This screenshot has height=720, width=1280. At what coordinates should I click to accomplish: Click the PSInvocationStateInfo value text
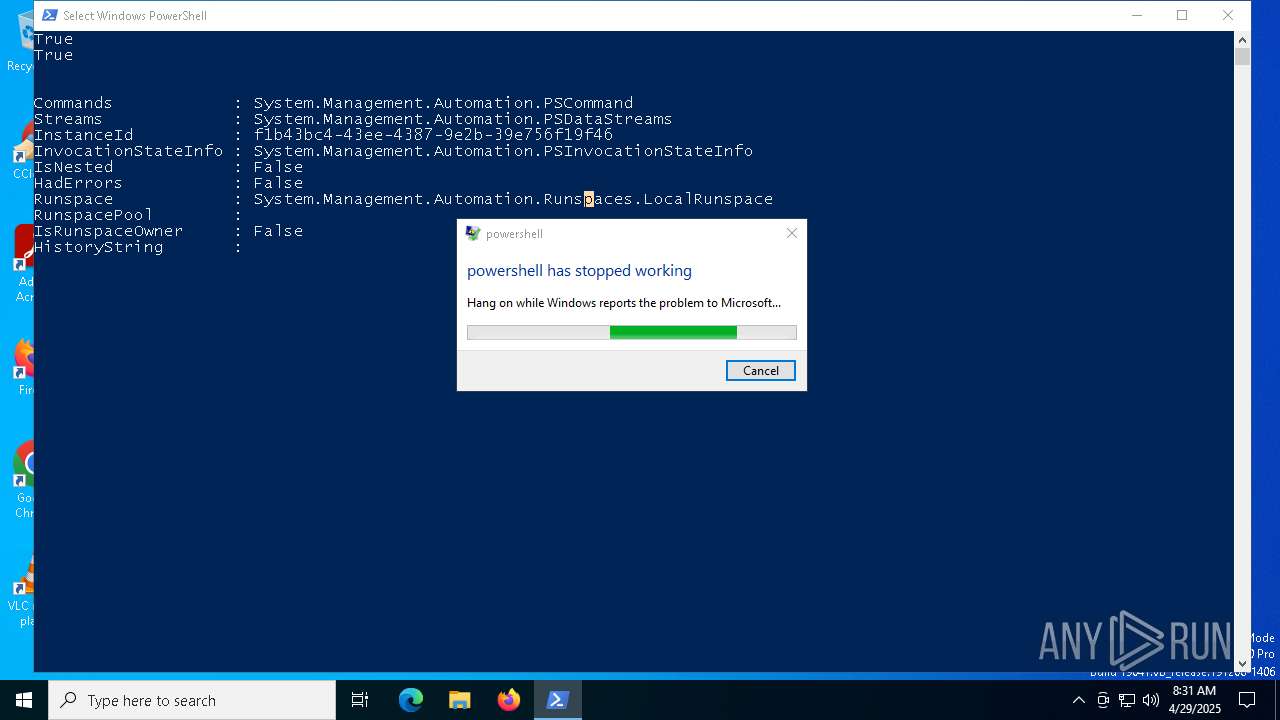(x=503, y=151)
